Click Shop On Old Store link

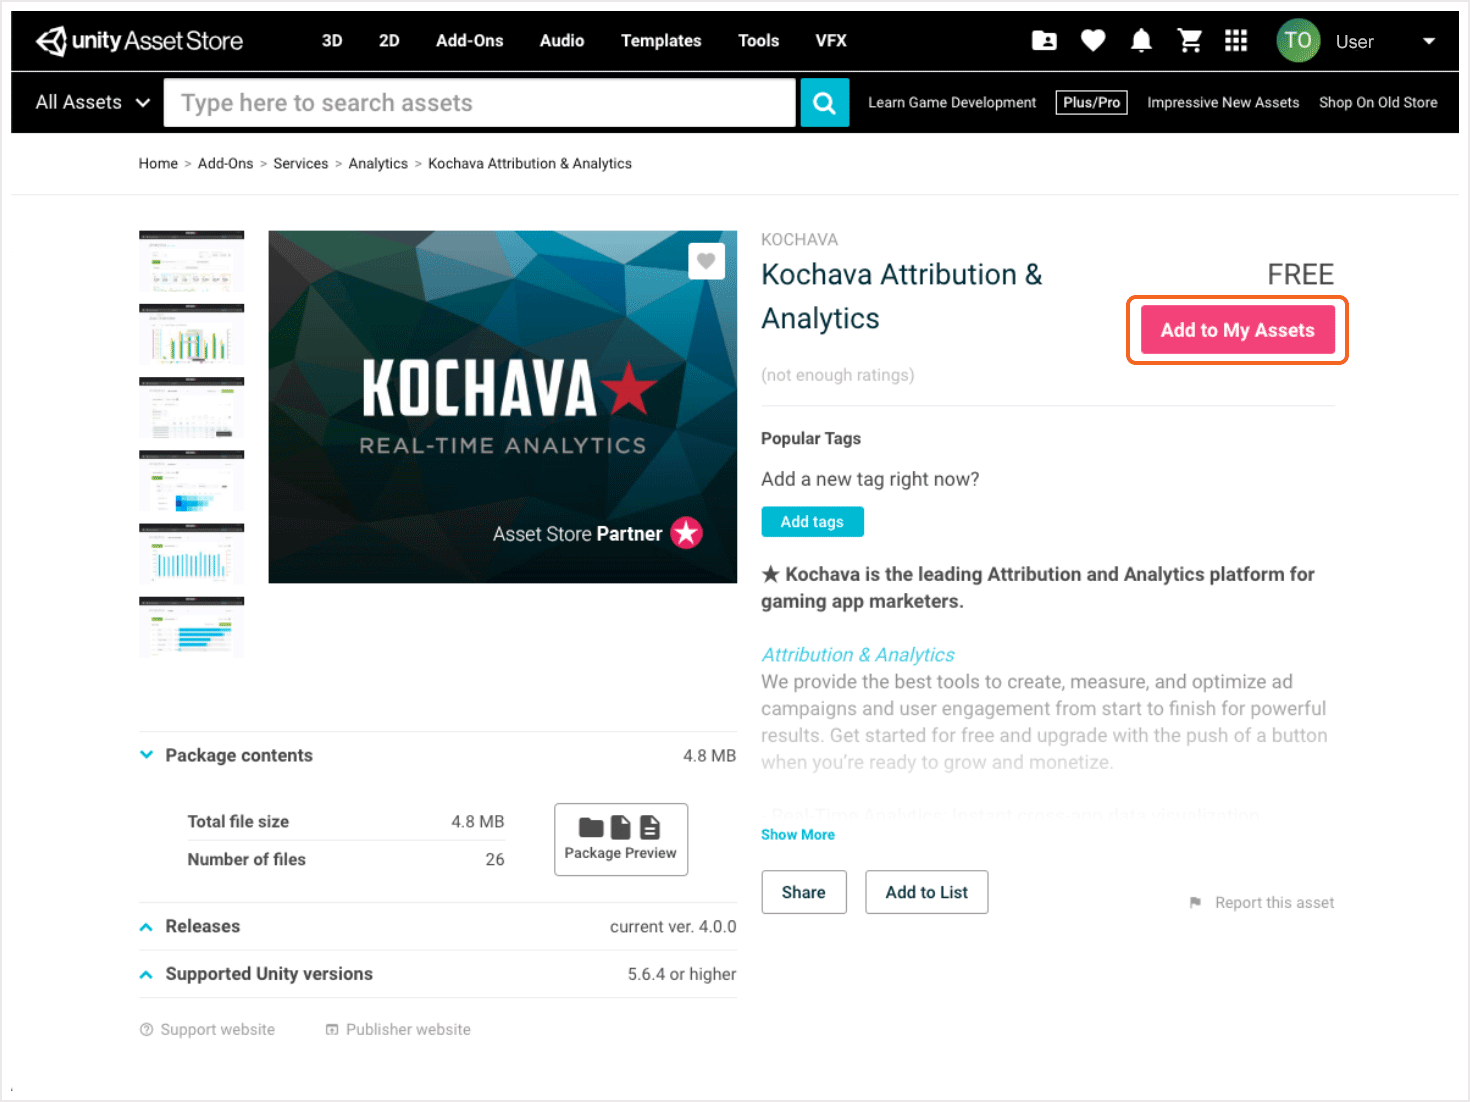[x=1378, y=102]
